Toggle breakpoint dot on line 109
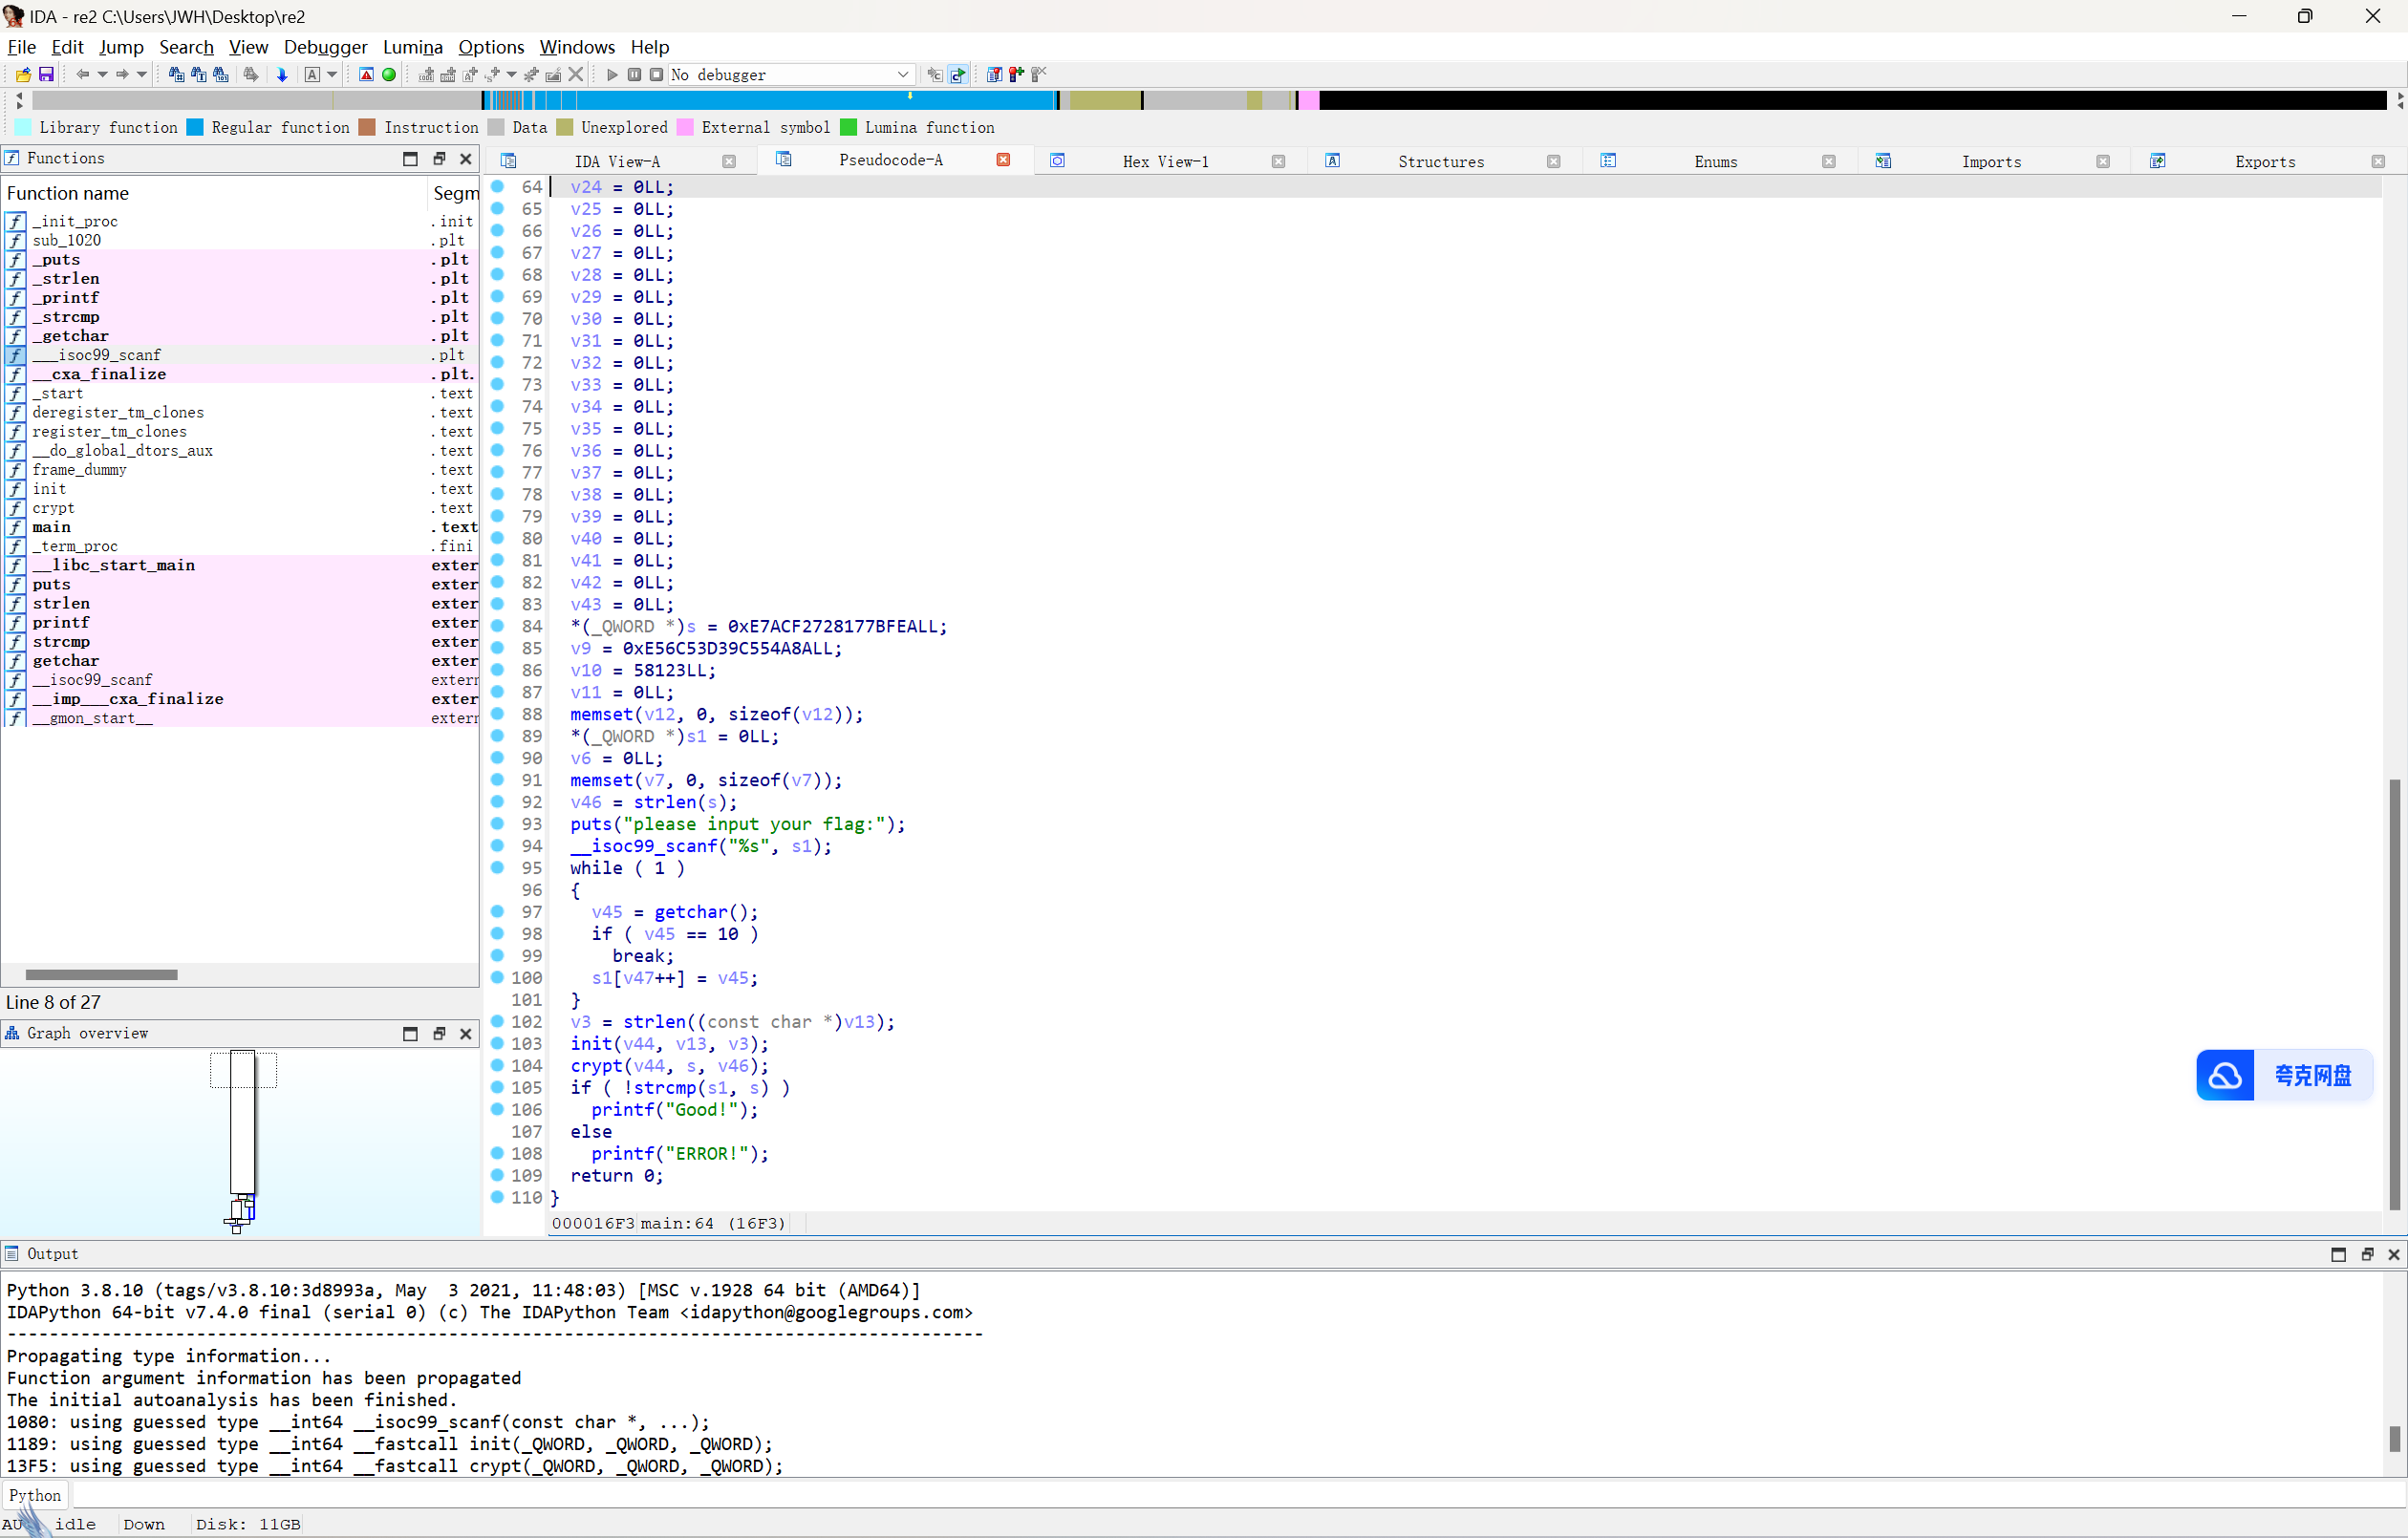2408x1538 pixels. (497, 1175)
